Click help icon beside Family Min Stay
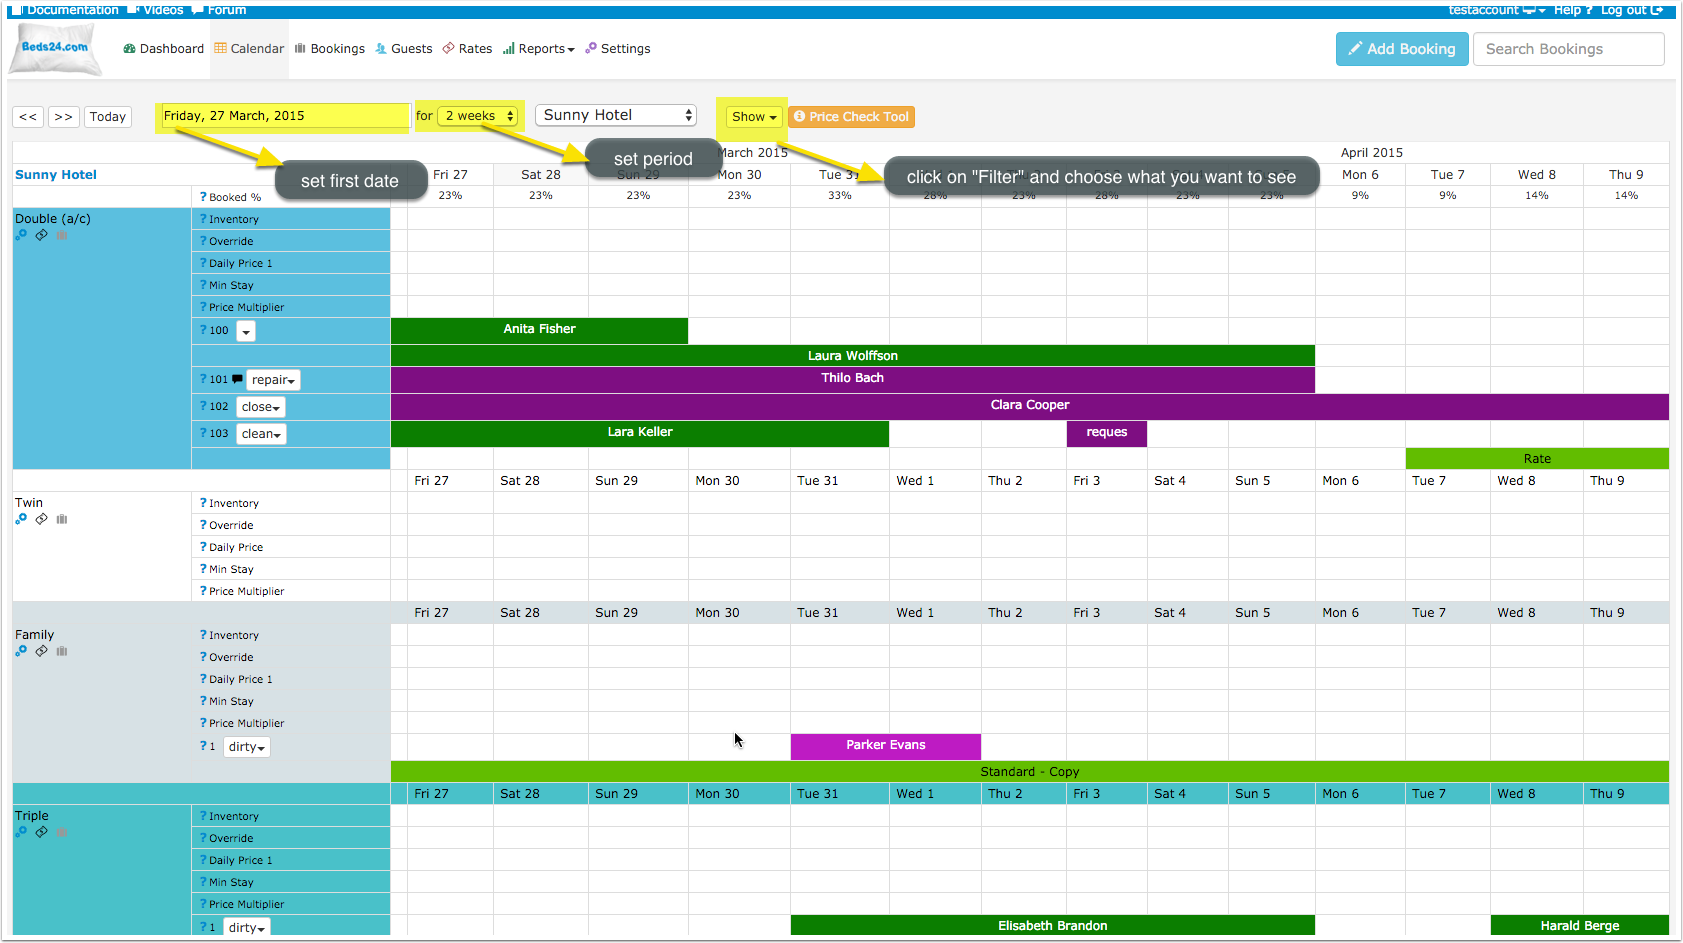The width and height of the screenshot is (1683, 943). (203, 701)
